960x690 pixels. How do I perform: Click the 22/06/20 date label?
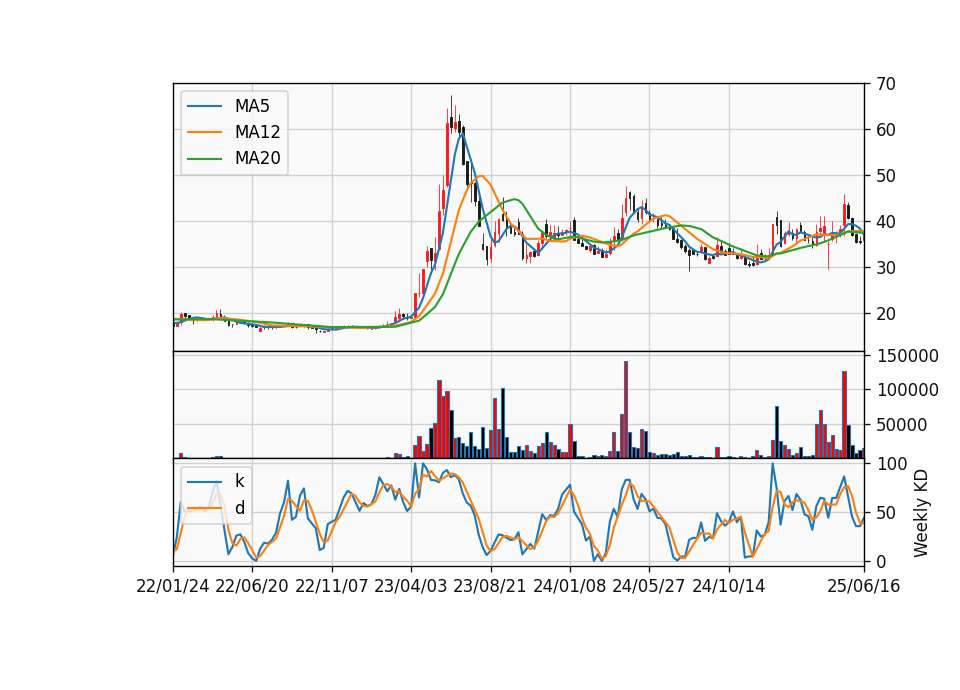[x=252, y=586]
